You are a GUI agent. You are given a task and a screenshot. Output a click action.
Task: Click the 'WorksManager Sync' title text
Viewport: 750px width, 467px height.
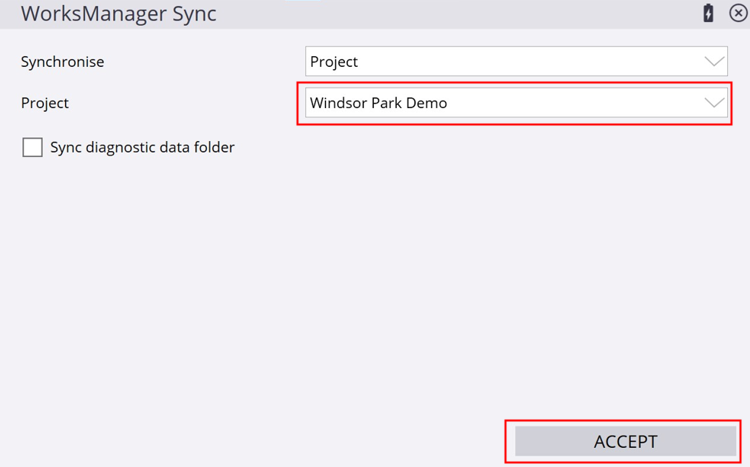coord(118,15)
